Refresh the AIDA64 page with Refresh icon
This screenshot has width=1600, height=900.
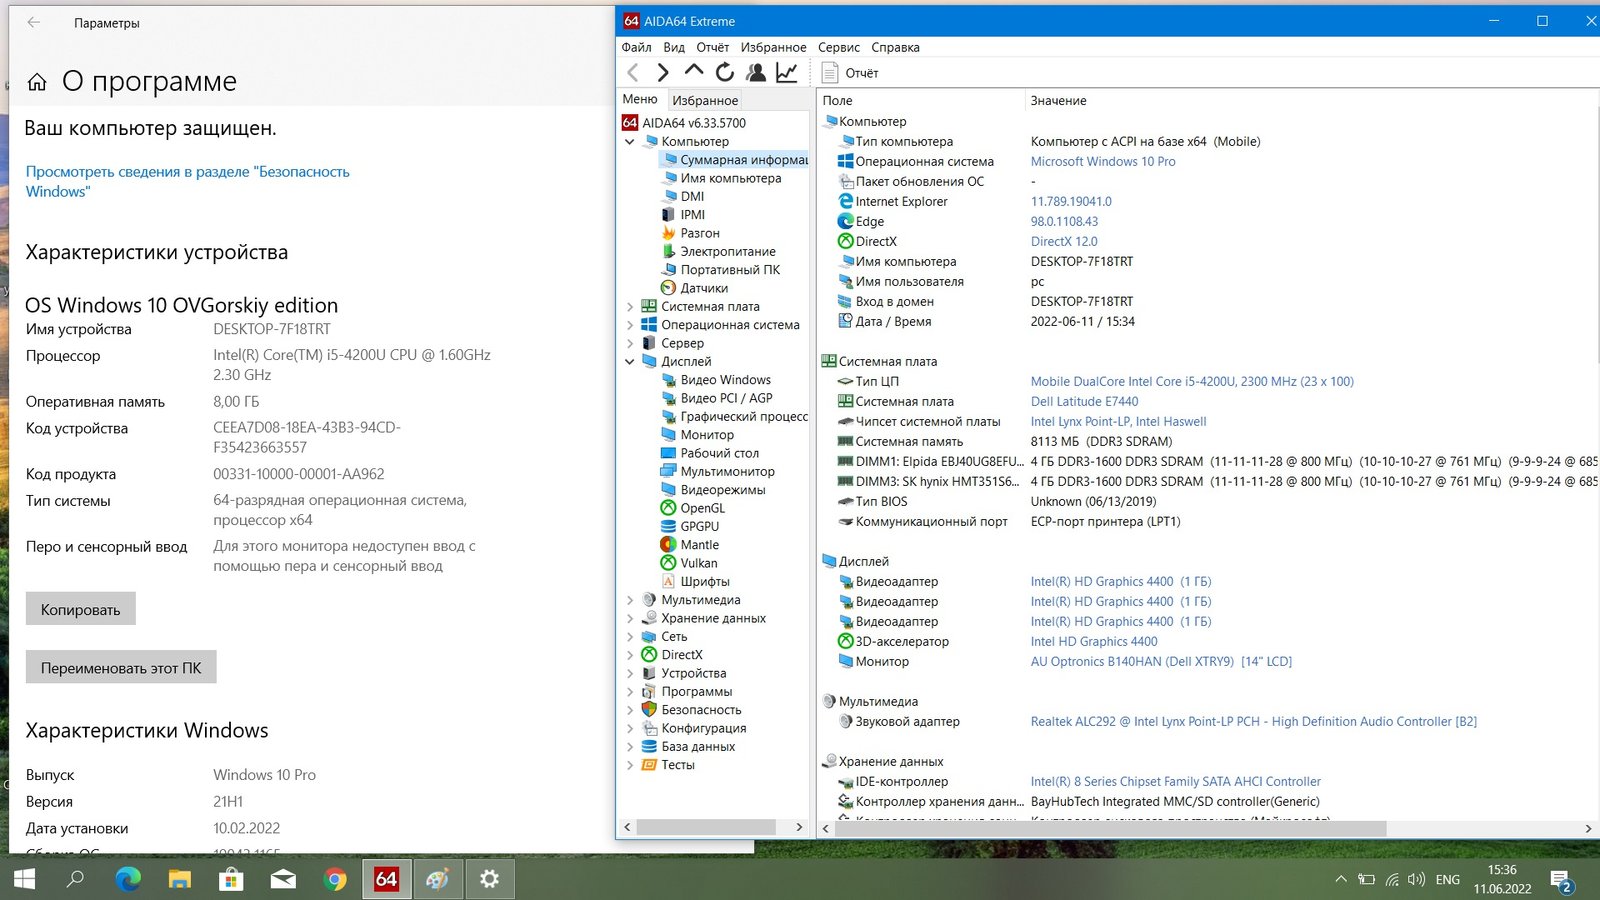(x=725, y=72)
